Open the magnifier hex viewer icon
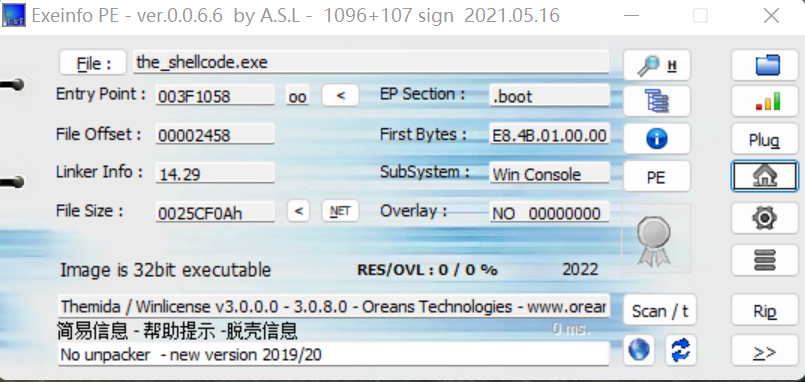This screenshot has height=382, width=805. pos(657,65)
